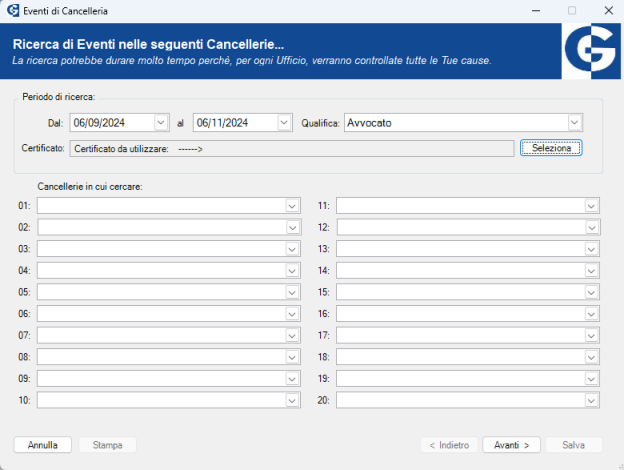This screenshot has width=624, height=470.
Task: Open the Cancelleria 10 dropdown arrow
Action: (292, 400)
